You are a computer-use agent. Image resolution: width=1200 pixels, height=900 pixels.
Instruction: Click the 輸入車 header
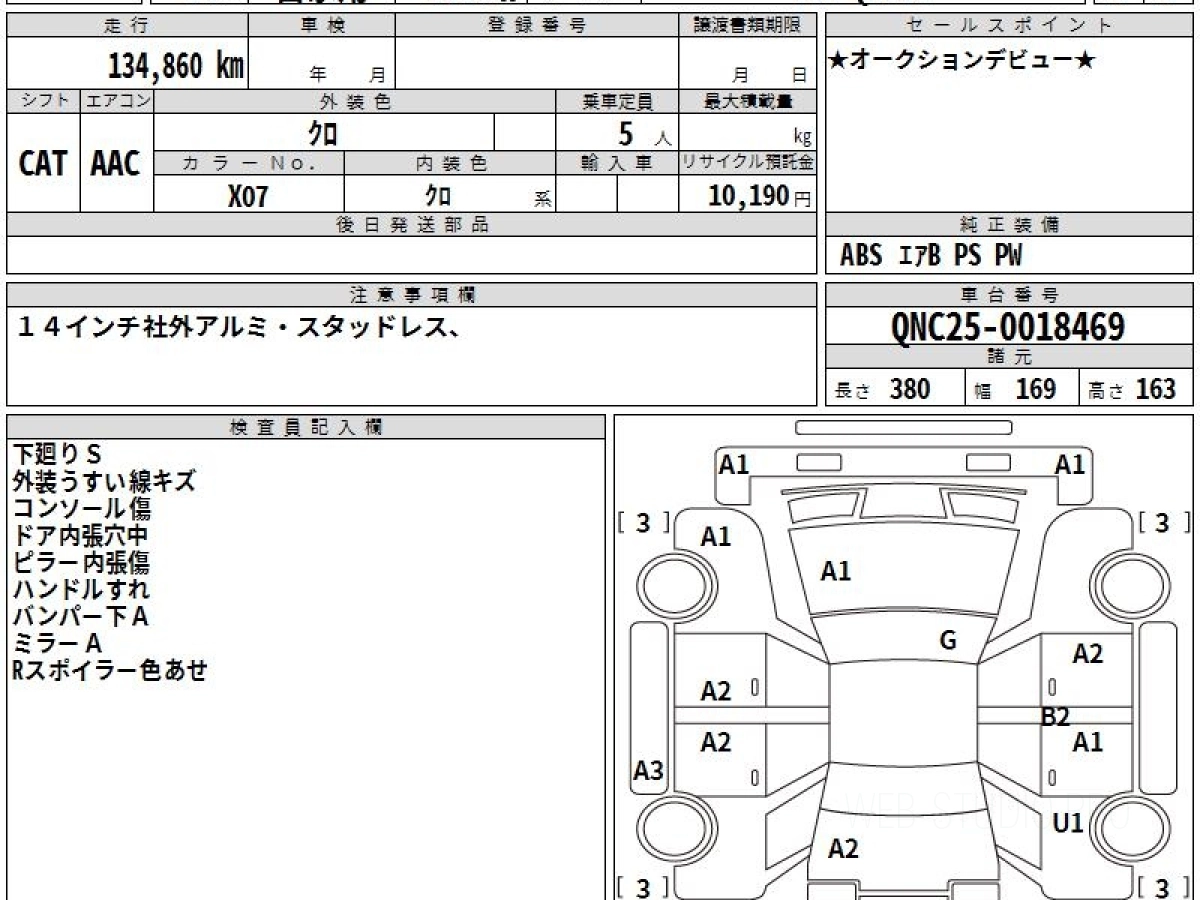click(617, 163)
